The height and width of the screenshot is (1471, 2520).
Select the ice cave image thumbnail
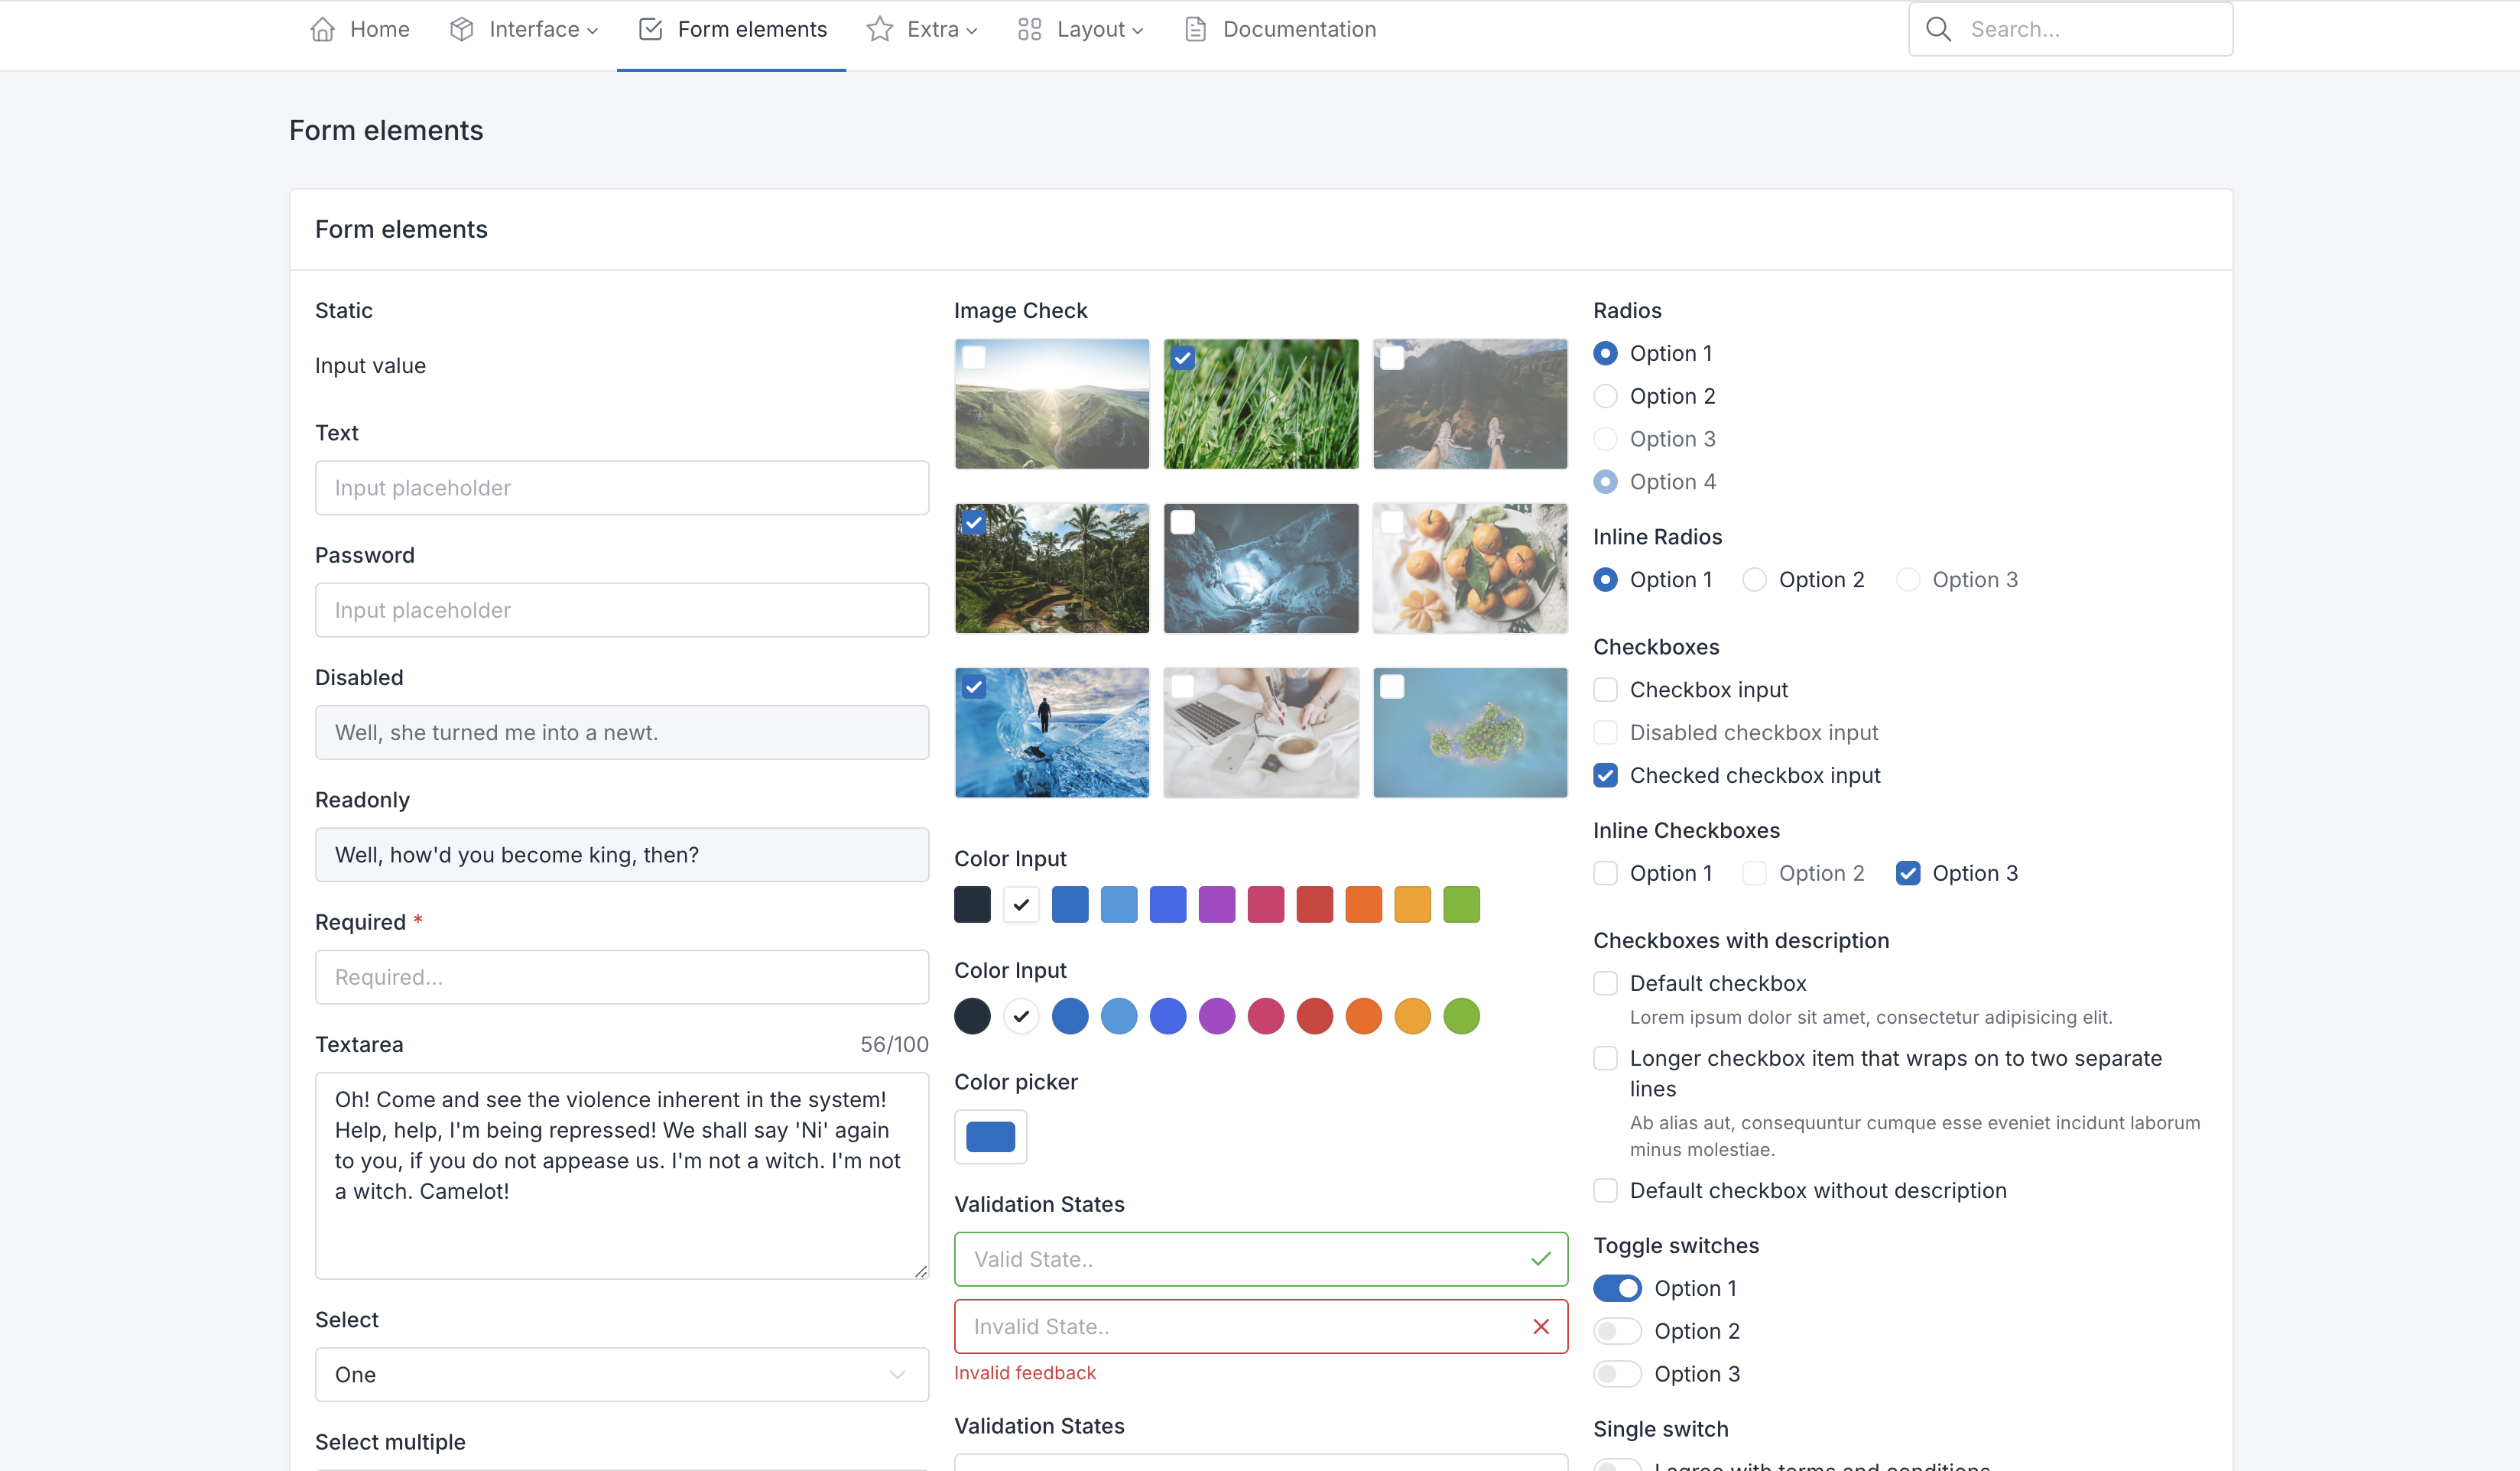click(1261, 568)
